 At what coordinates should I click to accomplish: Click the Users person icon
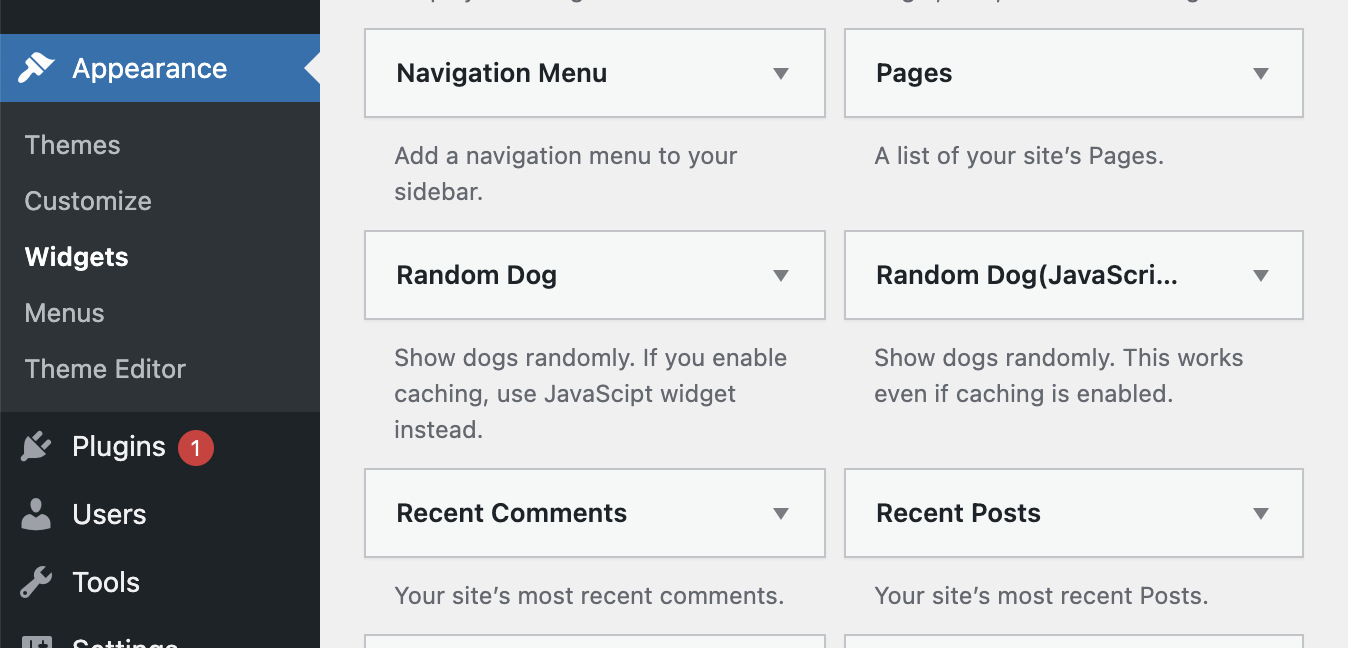click(x=36, y=514)
